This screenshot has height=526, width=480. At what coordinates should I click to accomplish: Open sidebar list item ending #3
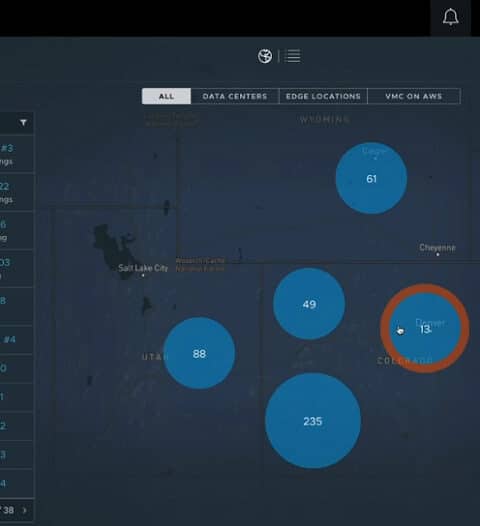[16, 154]
